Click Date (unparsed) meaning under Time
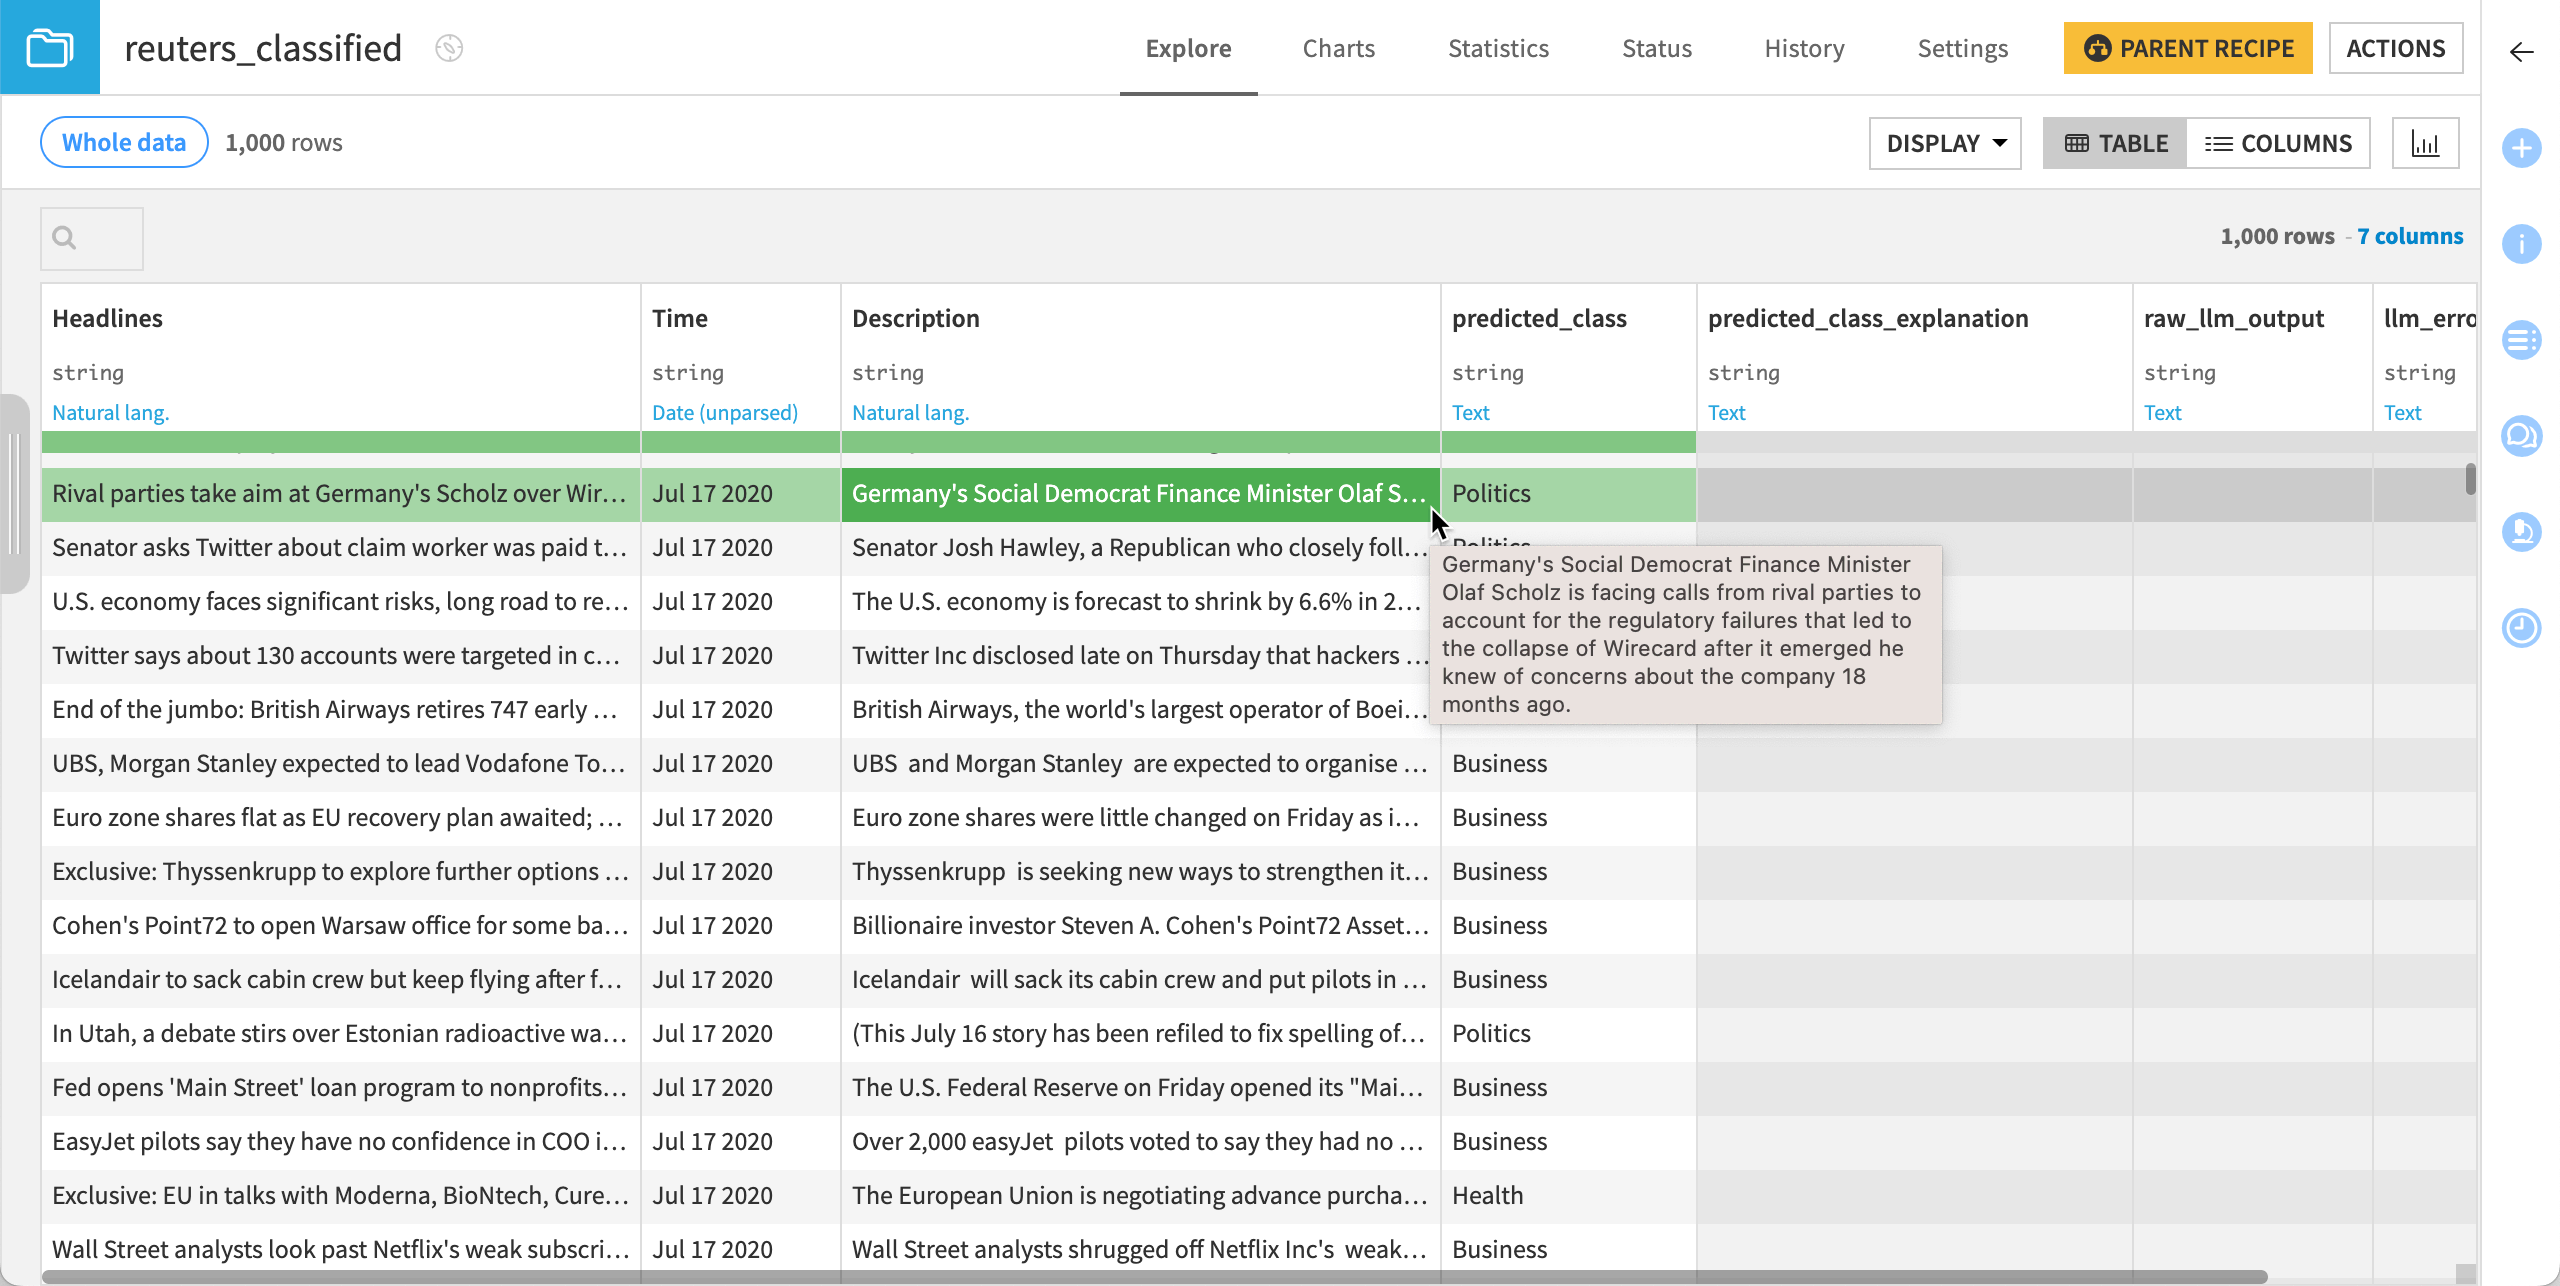This screenshot has width=2560, height=1286. point(725,412)
